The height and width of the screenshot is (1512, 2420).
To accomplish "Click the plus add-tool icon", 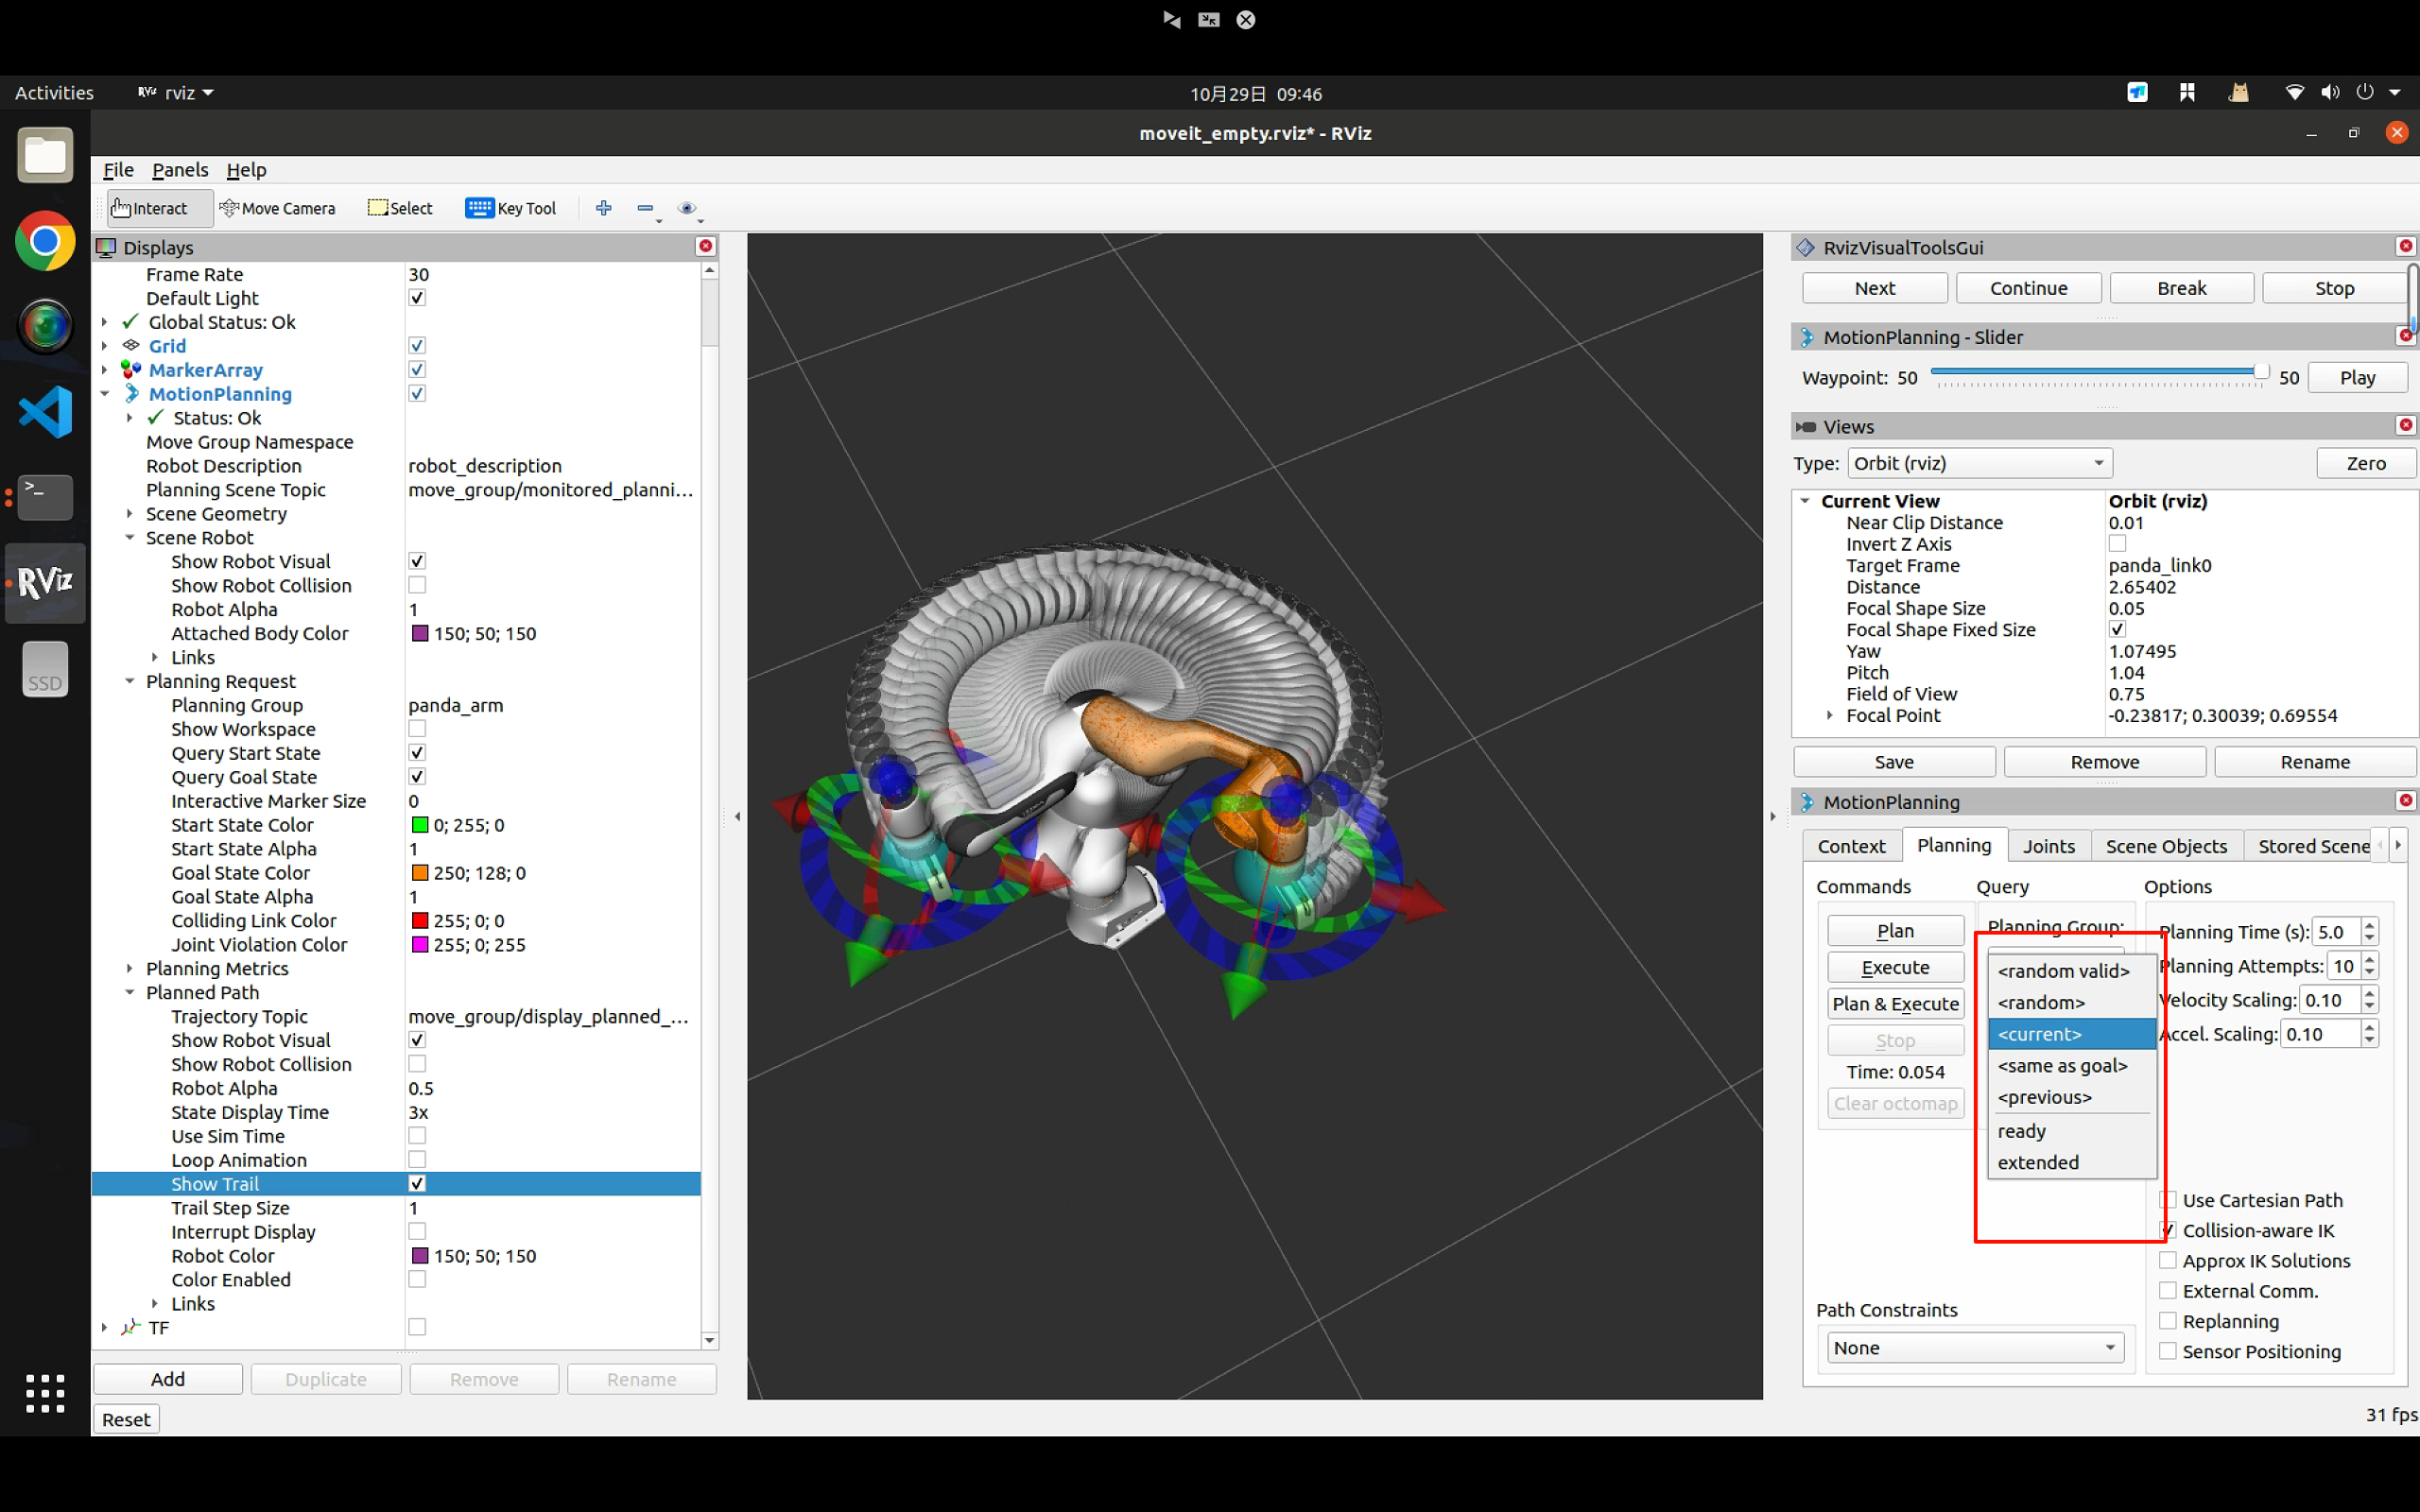I will click(603, 208).
